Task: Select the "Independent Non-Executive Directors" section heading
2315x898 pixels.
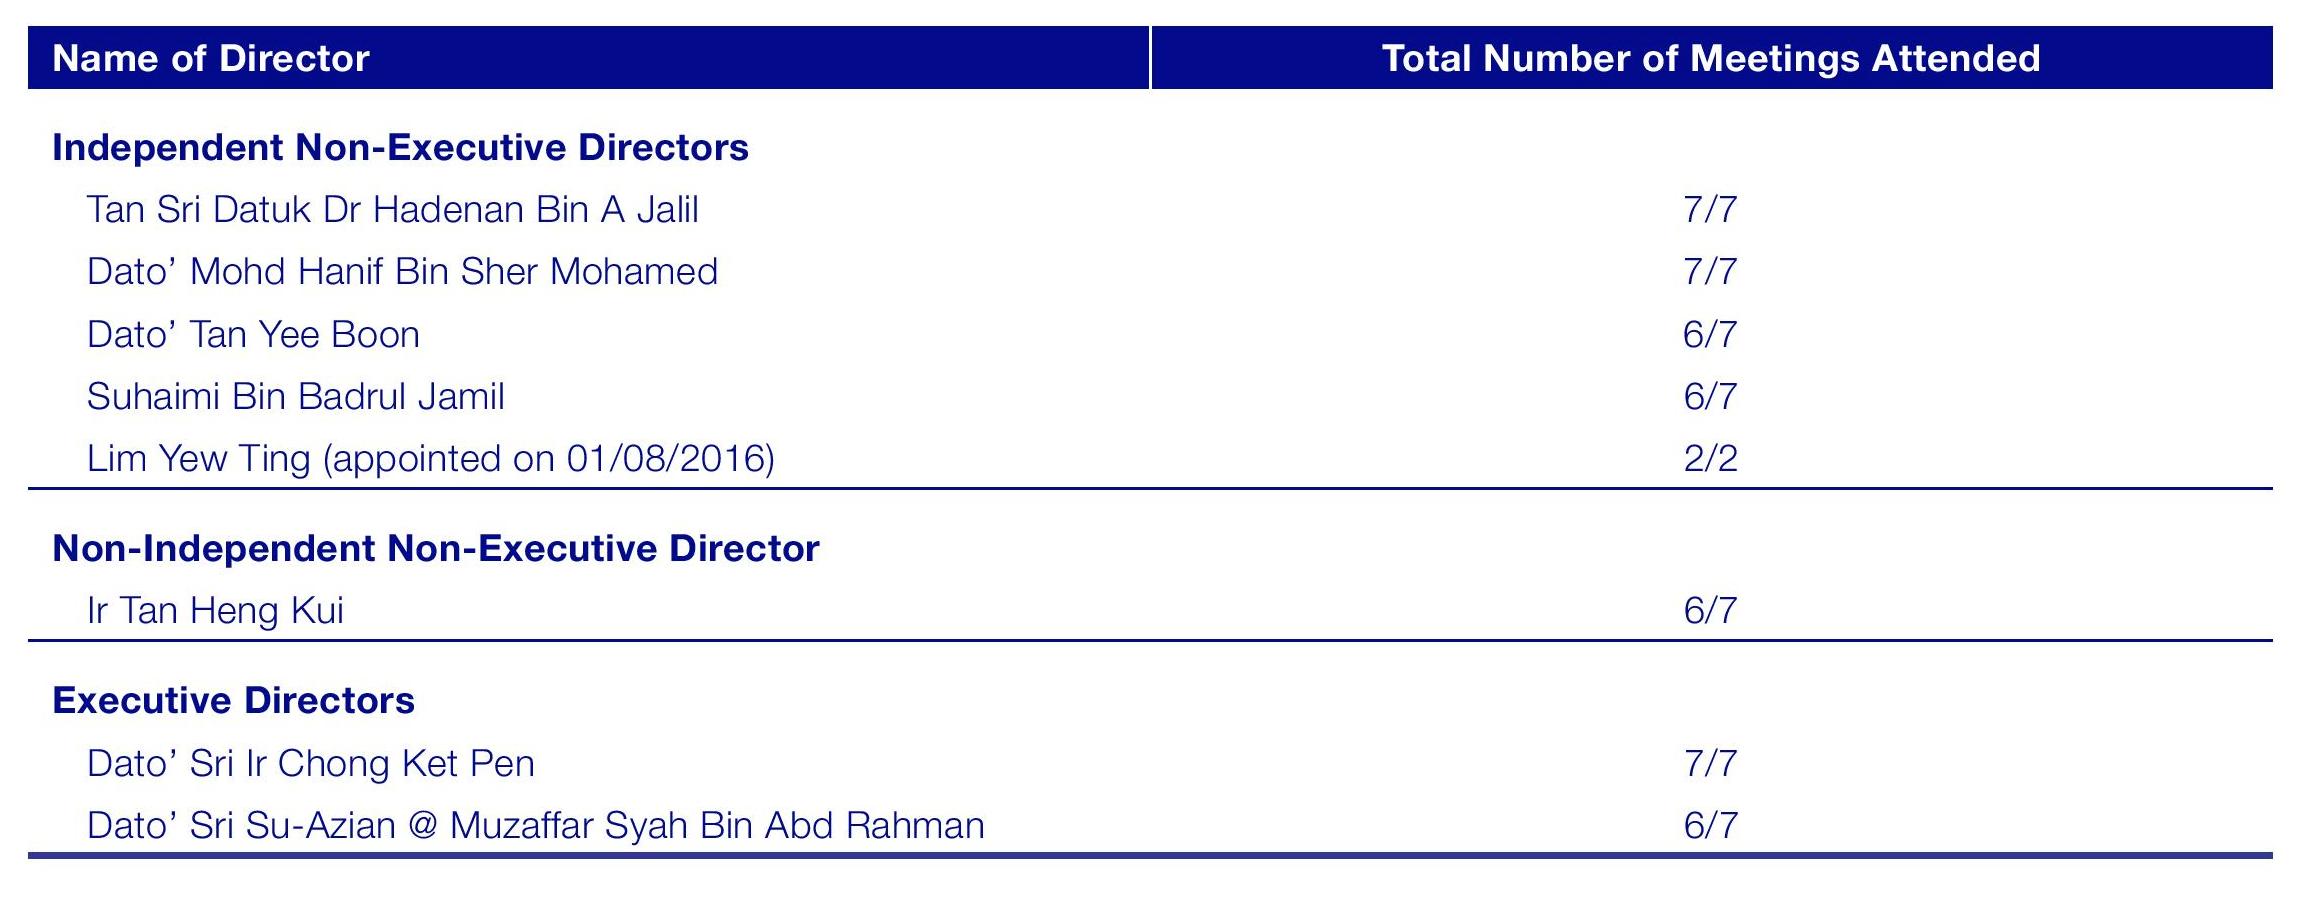Action: tap(400, 148)
